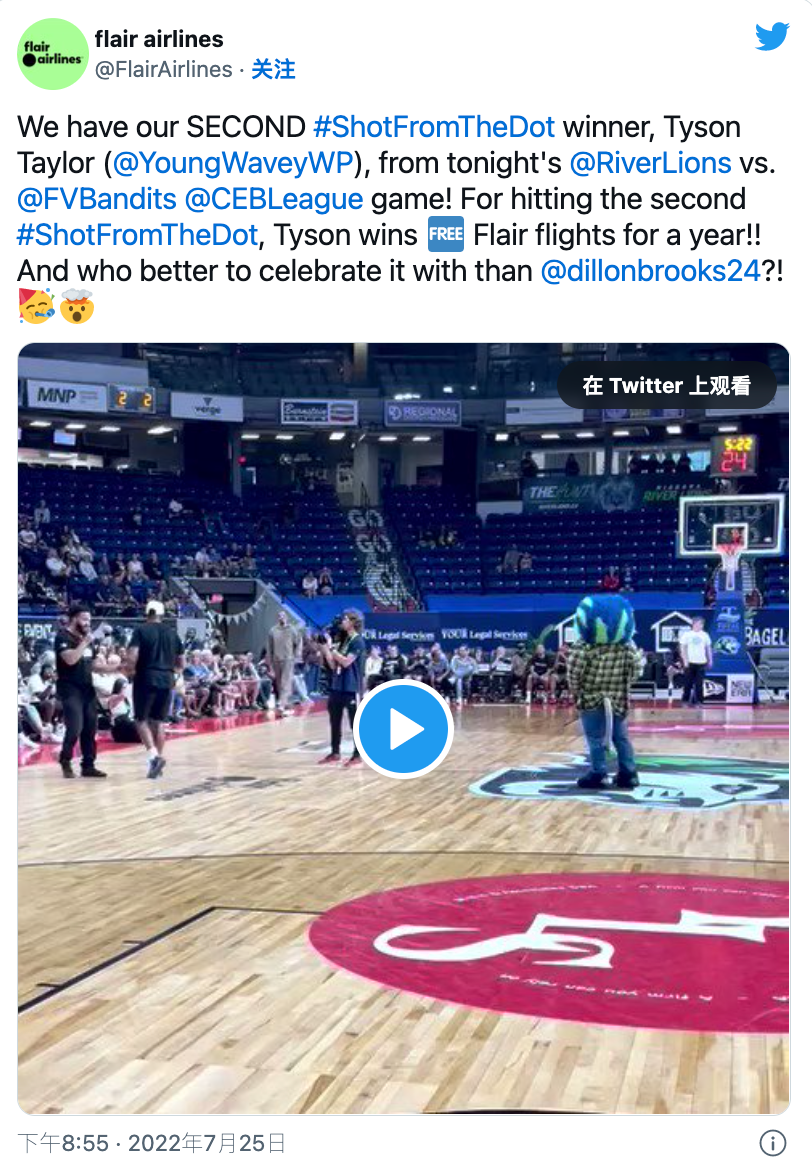Click the party face emoji
Viewport: 812px width, 1168px height.
37,306
